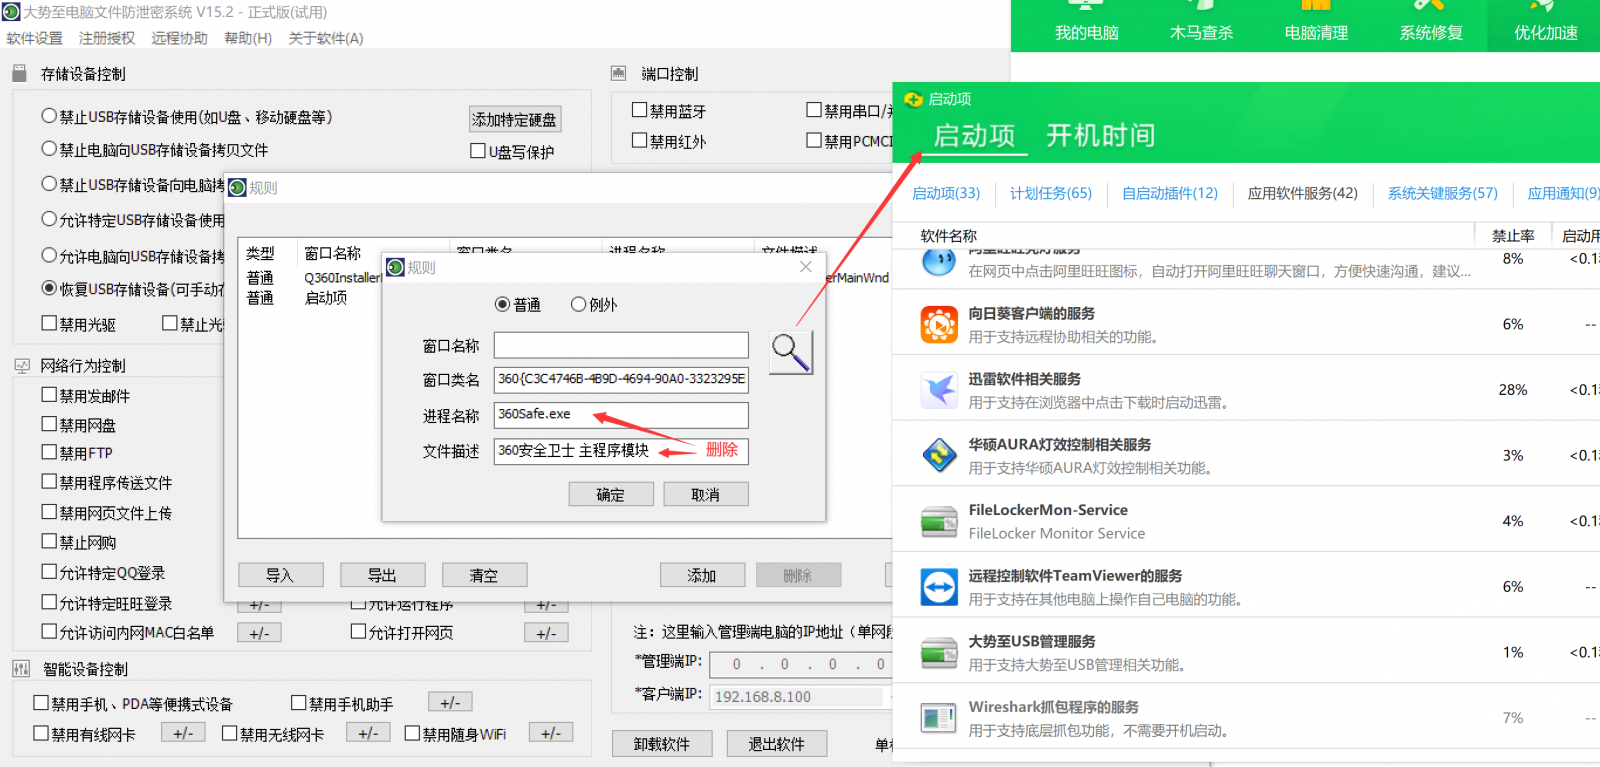Screen dimensions: 1600x767
Task: Toggle the U盘写保护 checkbox
Action: pyautogui.click(x=478, y=151)
